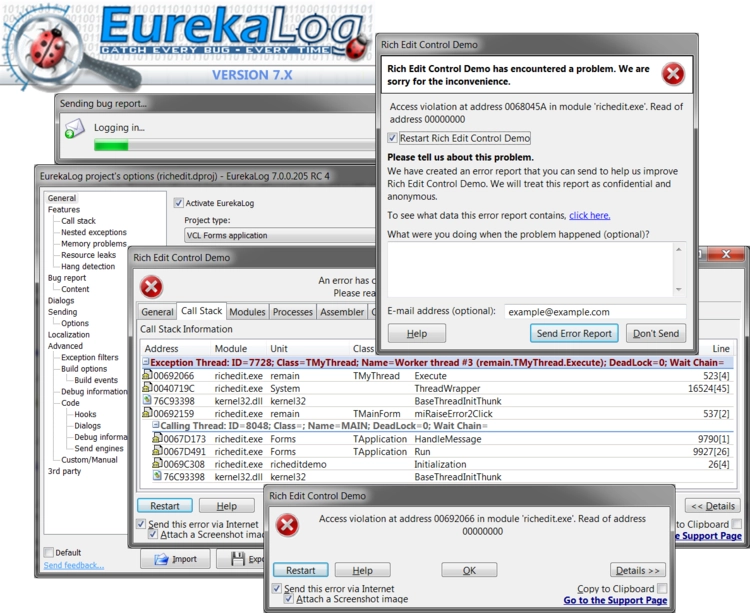This screenshot has width=750, height=613.
Task: Click stack entry icon for address 0067D491
Action: click(x=157, y=451)
